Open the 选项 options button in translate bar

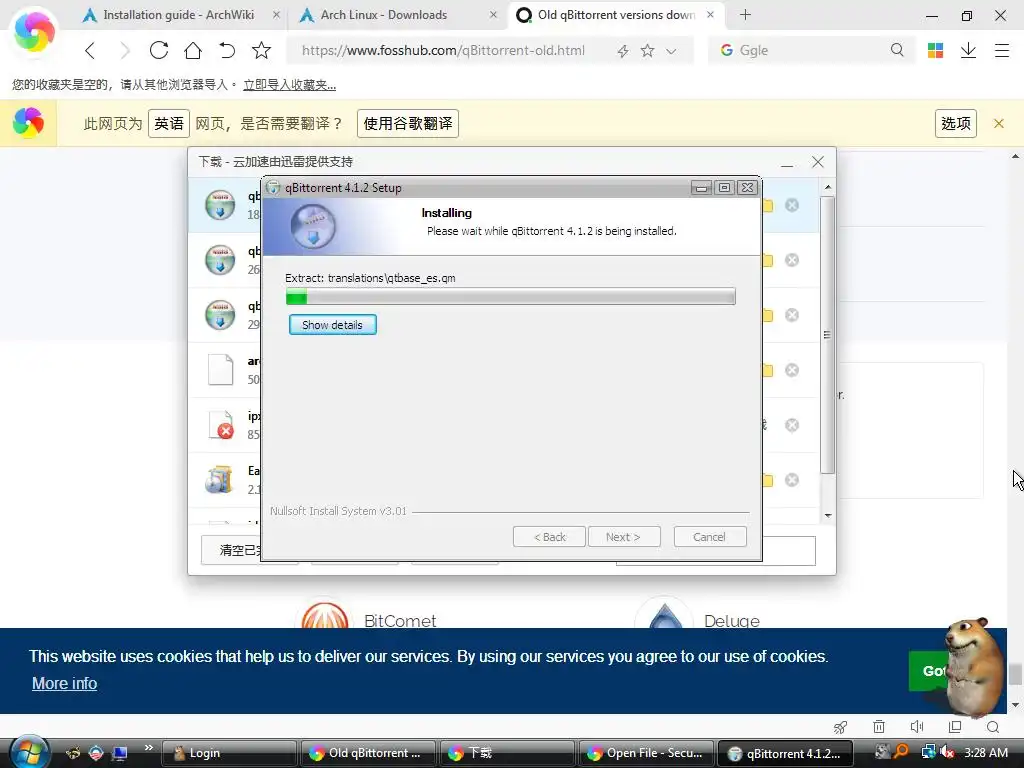click(955, 123)
